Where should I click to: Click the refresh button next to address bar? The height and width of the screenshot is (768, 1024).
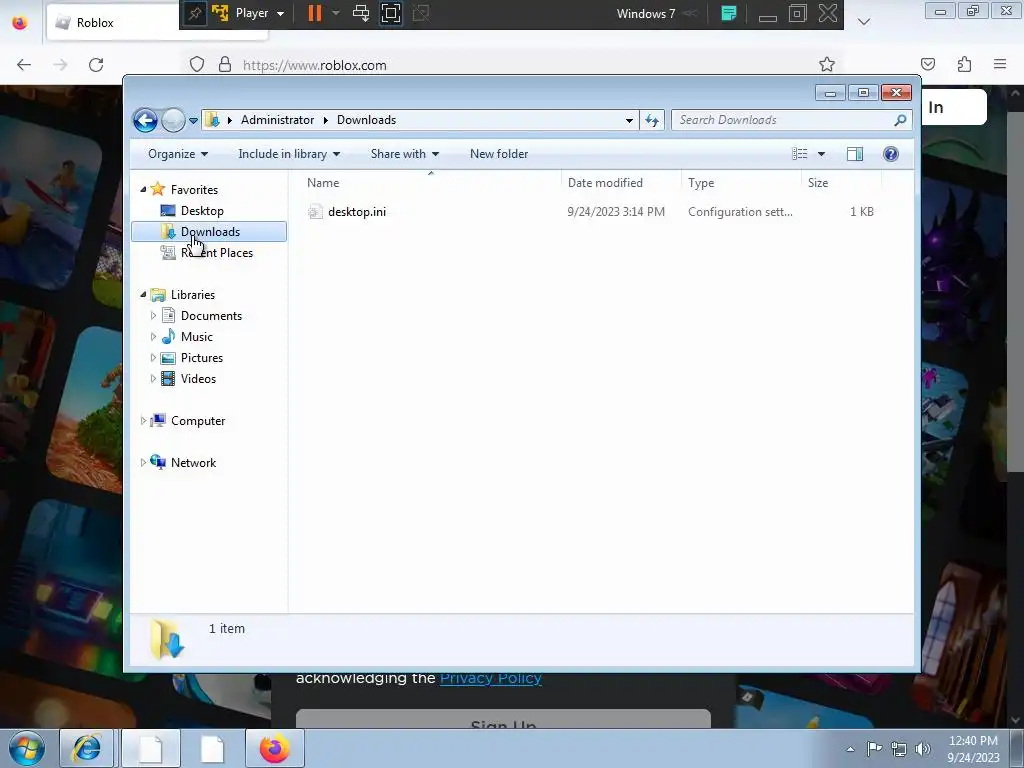pyautogui.click(x=652, y=120)
